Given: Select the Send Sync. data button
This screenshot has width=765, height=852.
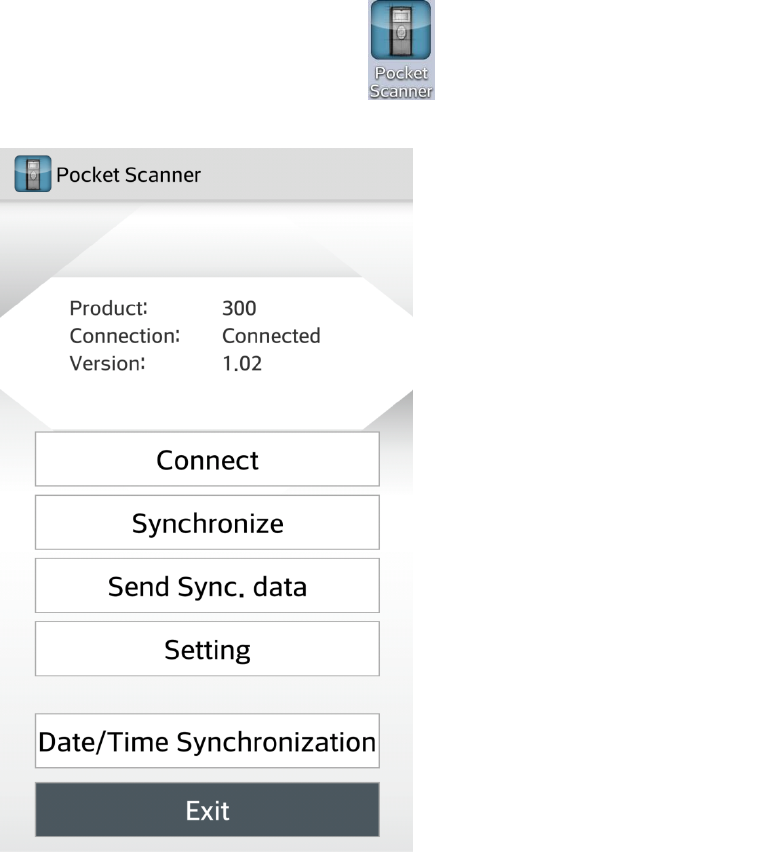Looking at the screenshot, I should pos(207,585).
